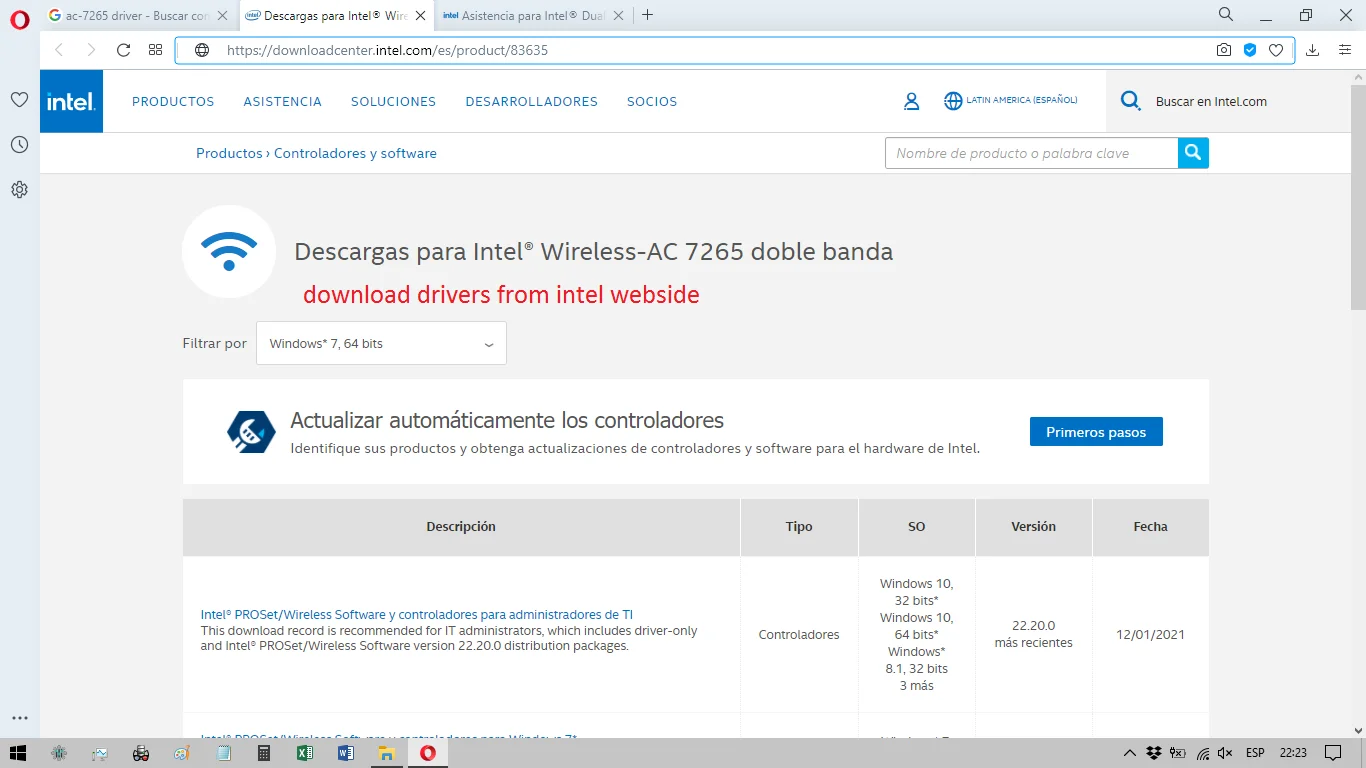Go back to the previous page
Screen dimensions: 1366x768
[x=59, y=50]
